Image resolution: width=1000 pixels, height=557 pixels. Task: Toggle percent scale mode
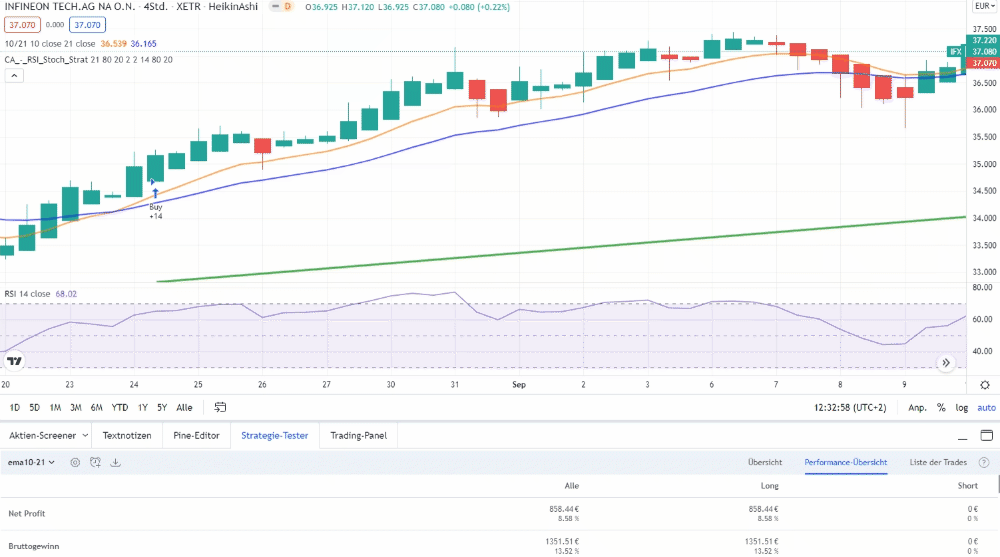click(x=941, y=408)
